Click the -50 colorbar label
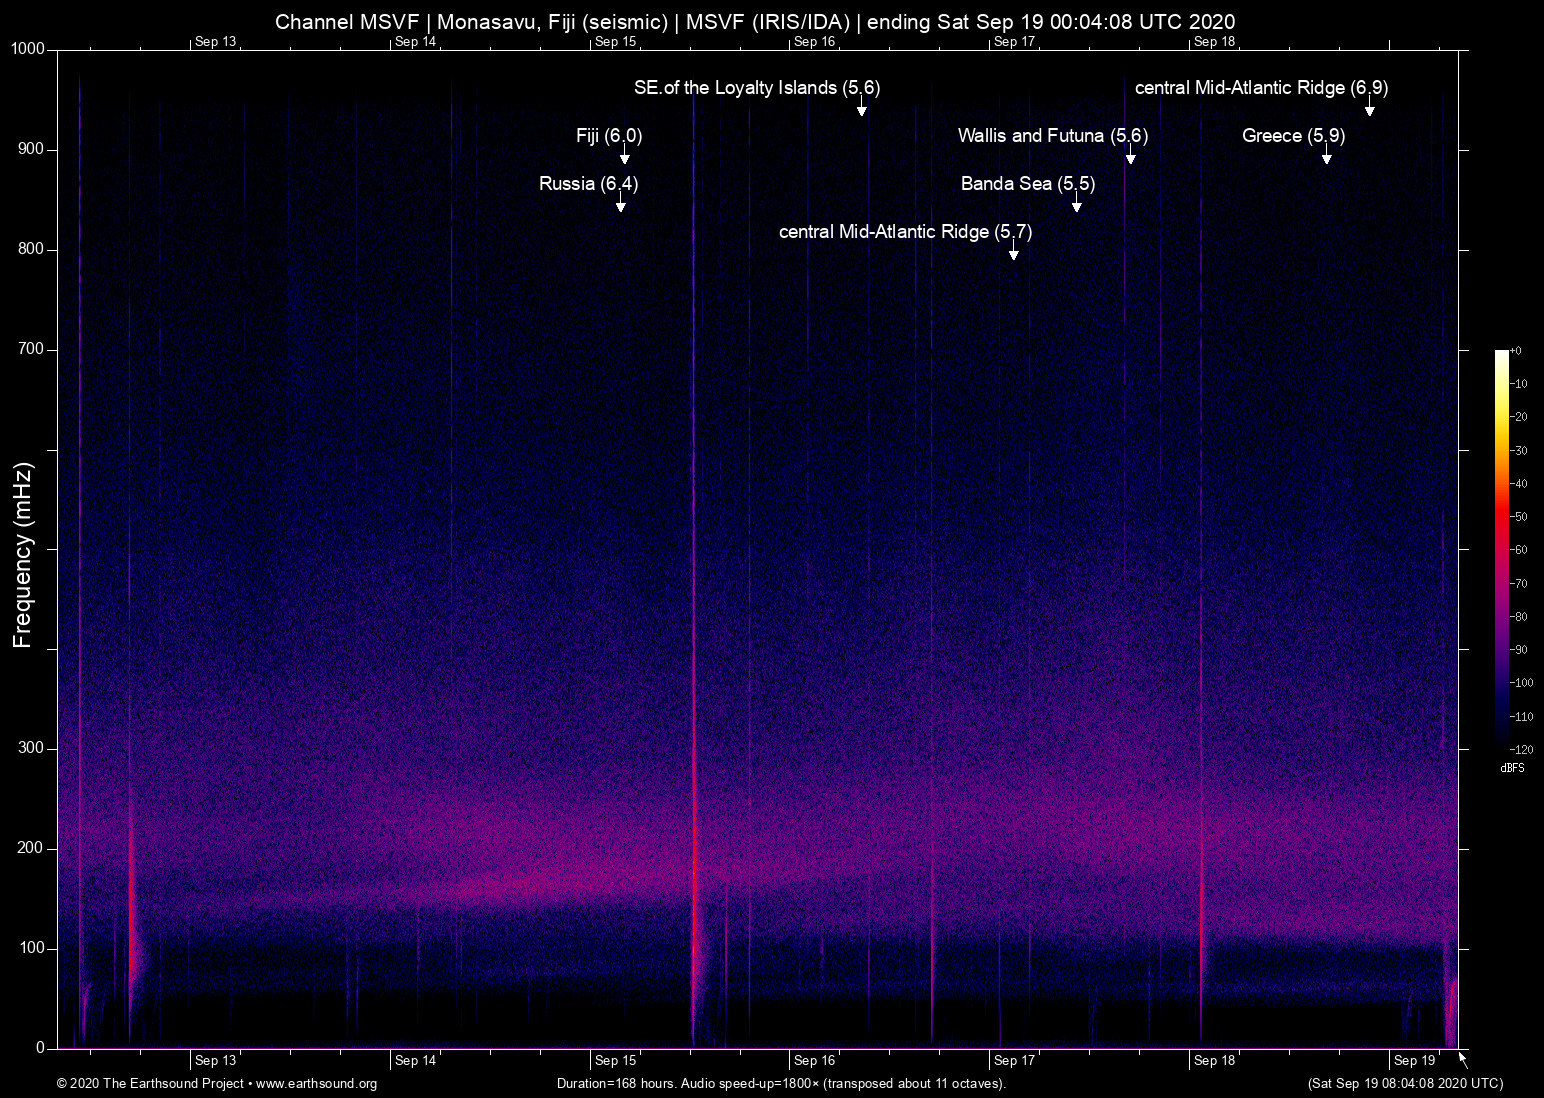The image size is (1544, 1098). [1519, 517]
